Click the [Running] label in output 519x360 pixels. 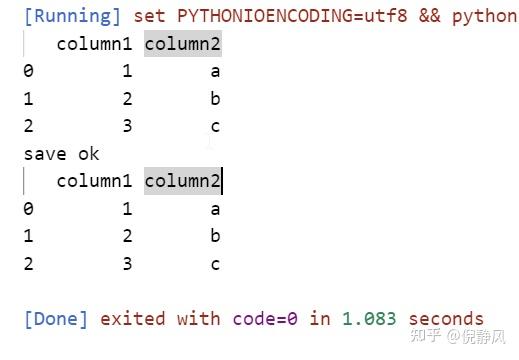(72, 16)
